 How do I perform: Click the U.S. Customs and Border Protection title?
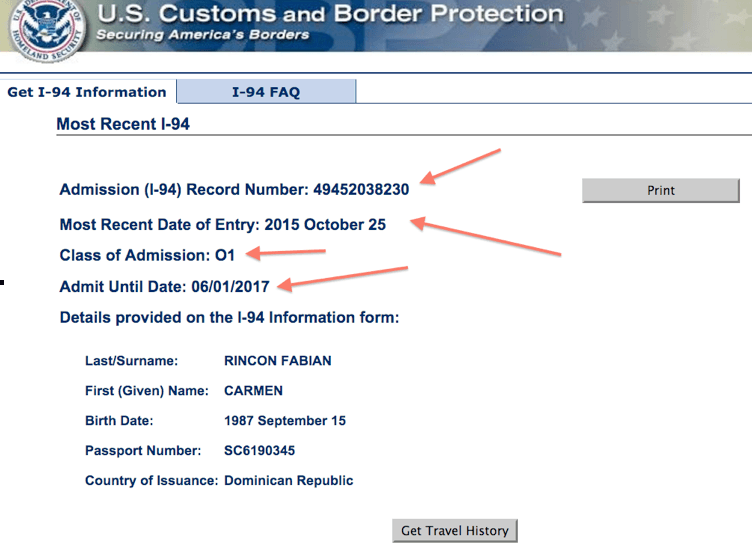click(330, 13)
